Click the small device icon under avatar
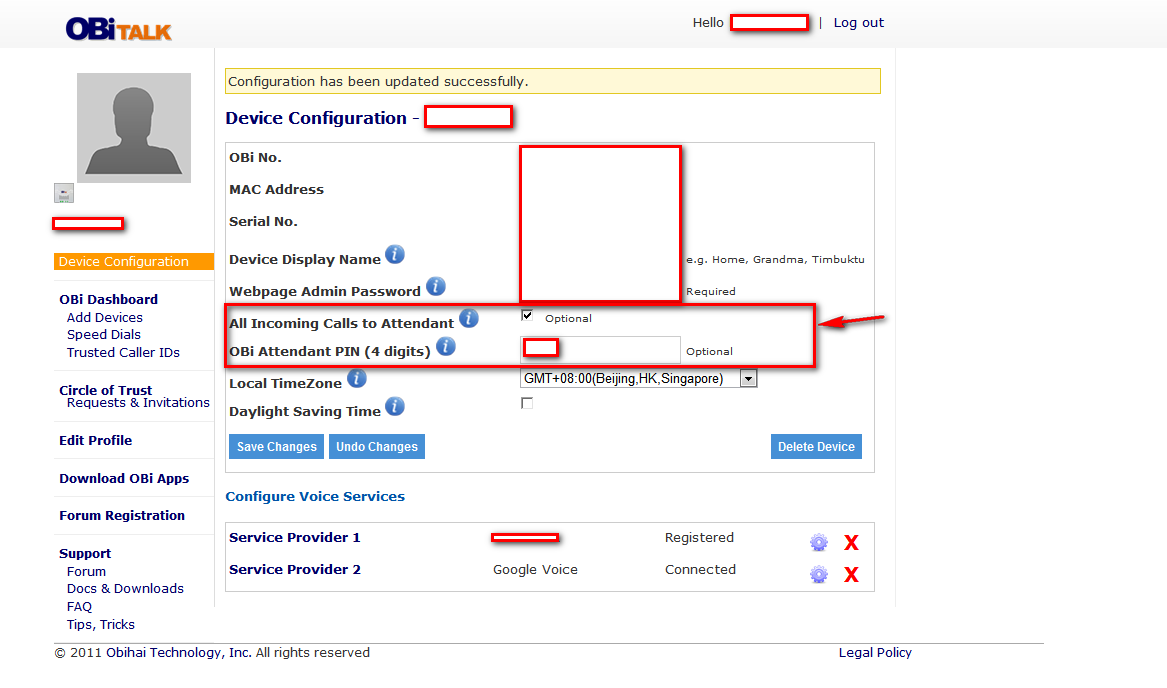The image size is (1167, 688). click(x=64, y=194)
